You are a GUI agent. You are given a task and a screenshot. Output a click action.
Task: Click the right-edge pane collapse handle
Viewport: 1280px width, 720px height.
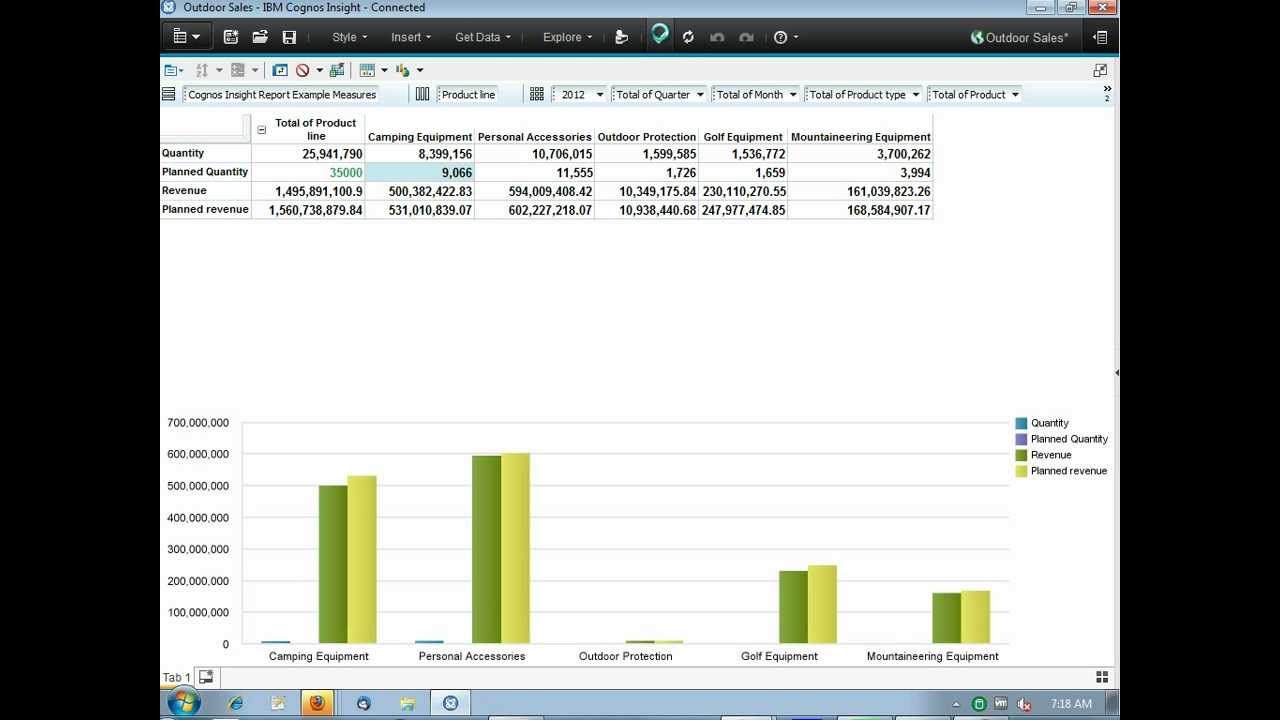tap(1116, 373)
